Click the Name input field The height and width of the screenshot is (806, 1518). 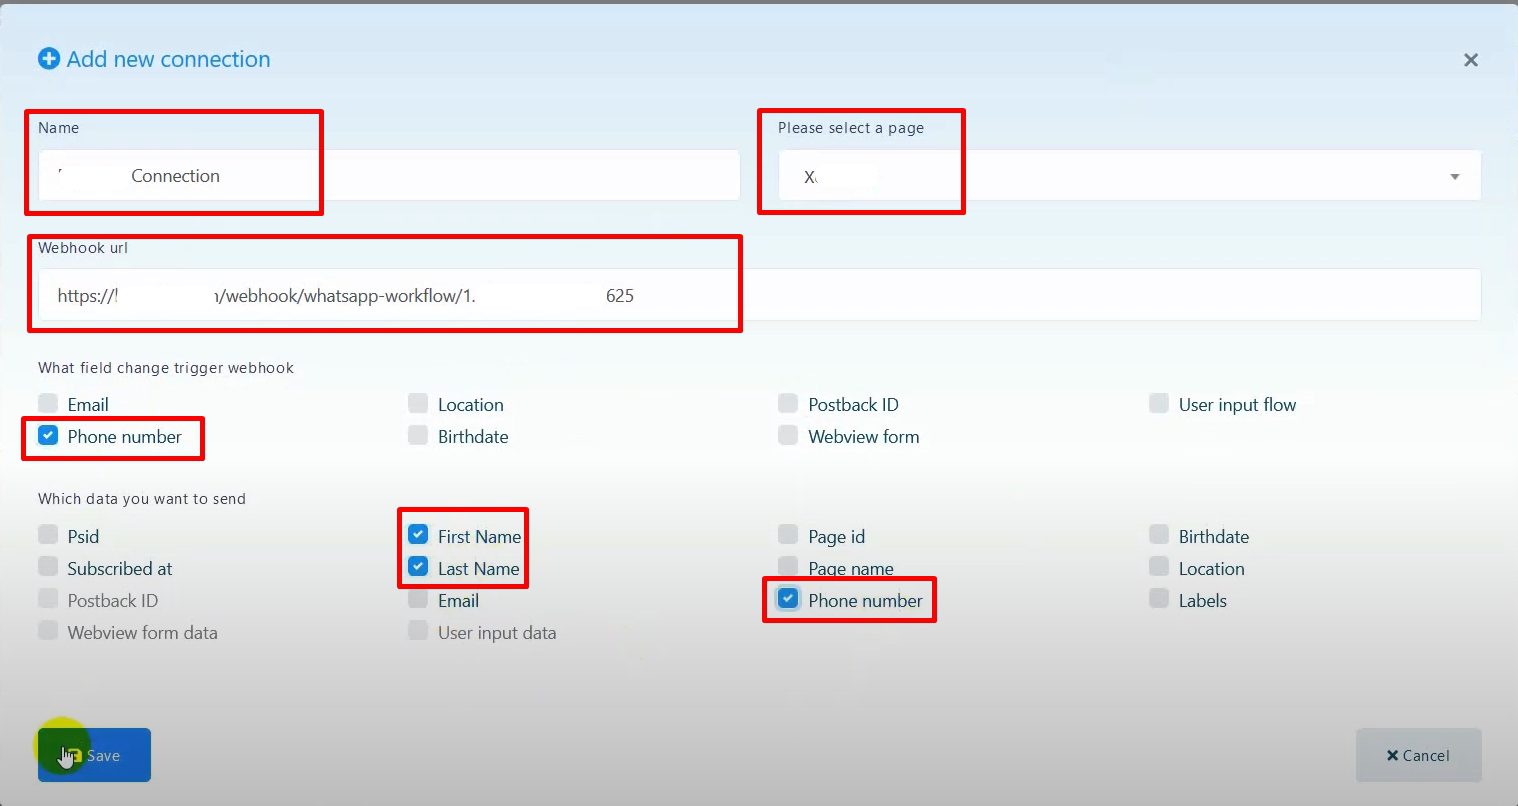click(x=388, y=176)
